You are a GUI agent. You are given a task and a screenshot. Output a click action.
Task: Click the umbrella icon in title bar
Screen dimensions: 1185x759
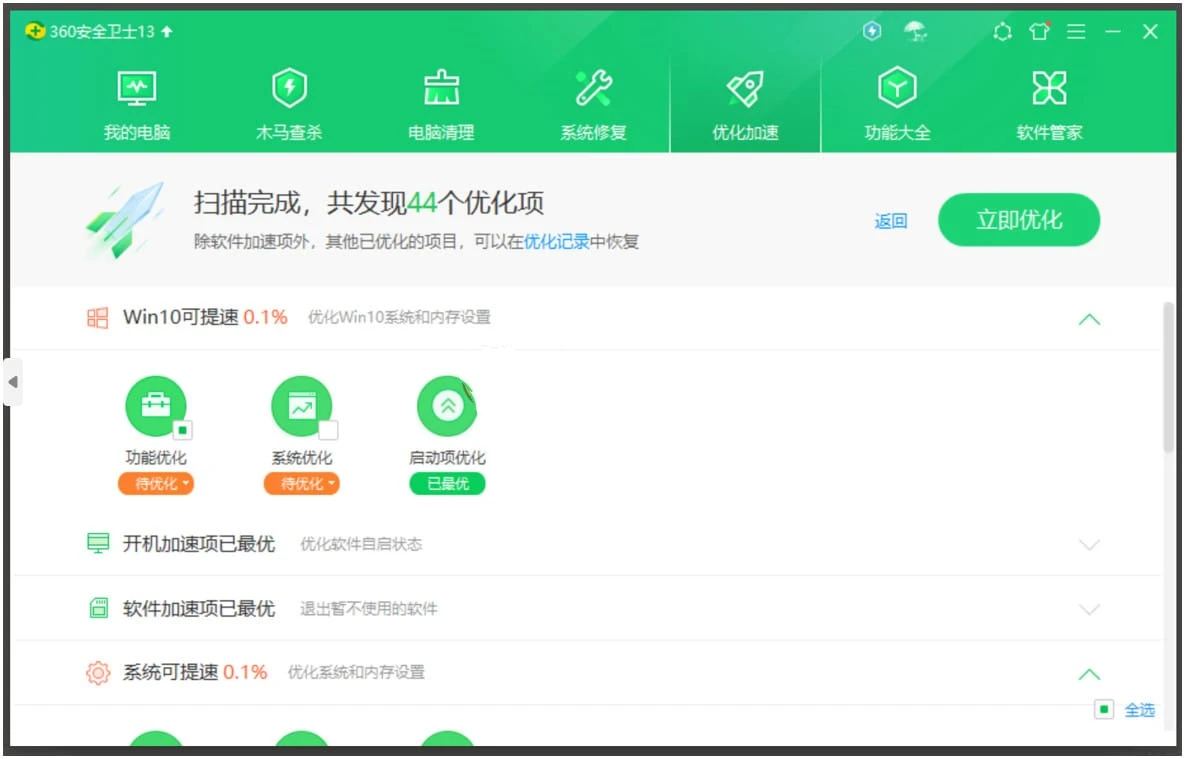click(x=915, y=32)
